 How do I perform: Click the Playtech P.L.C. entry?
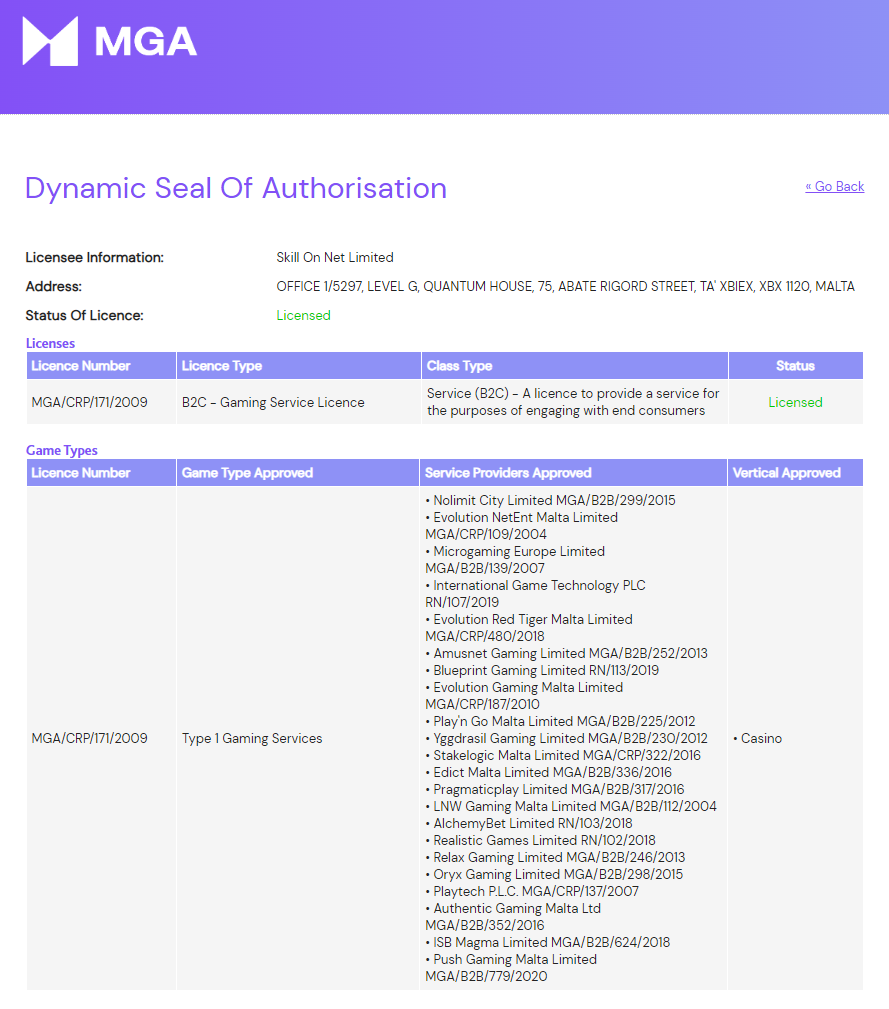pos(532,891)
